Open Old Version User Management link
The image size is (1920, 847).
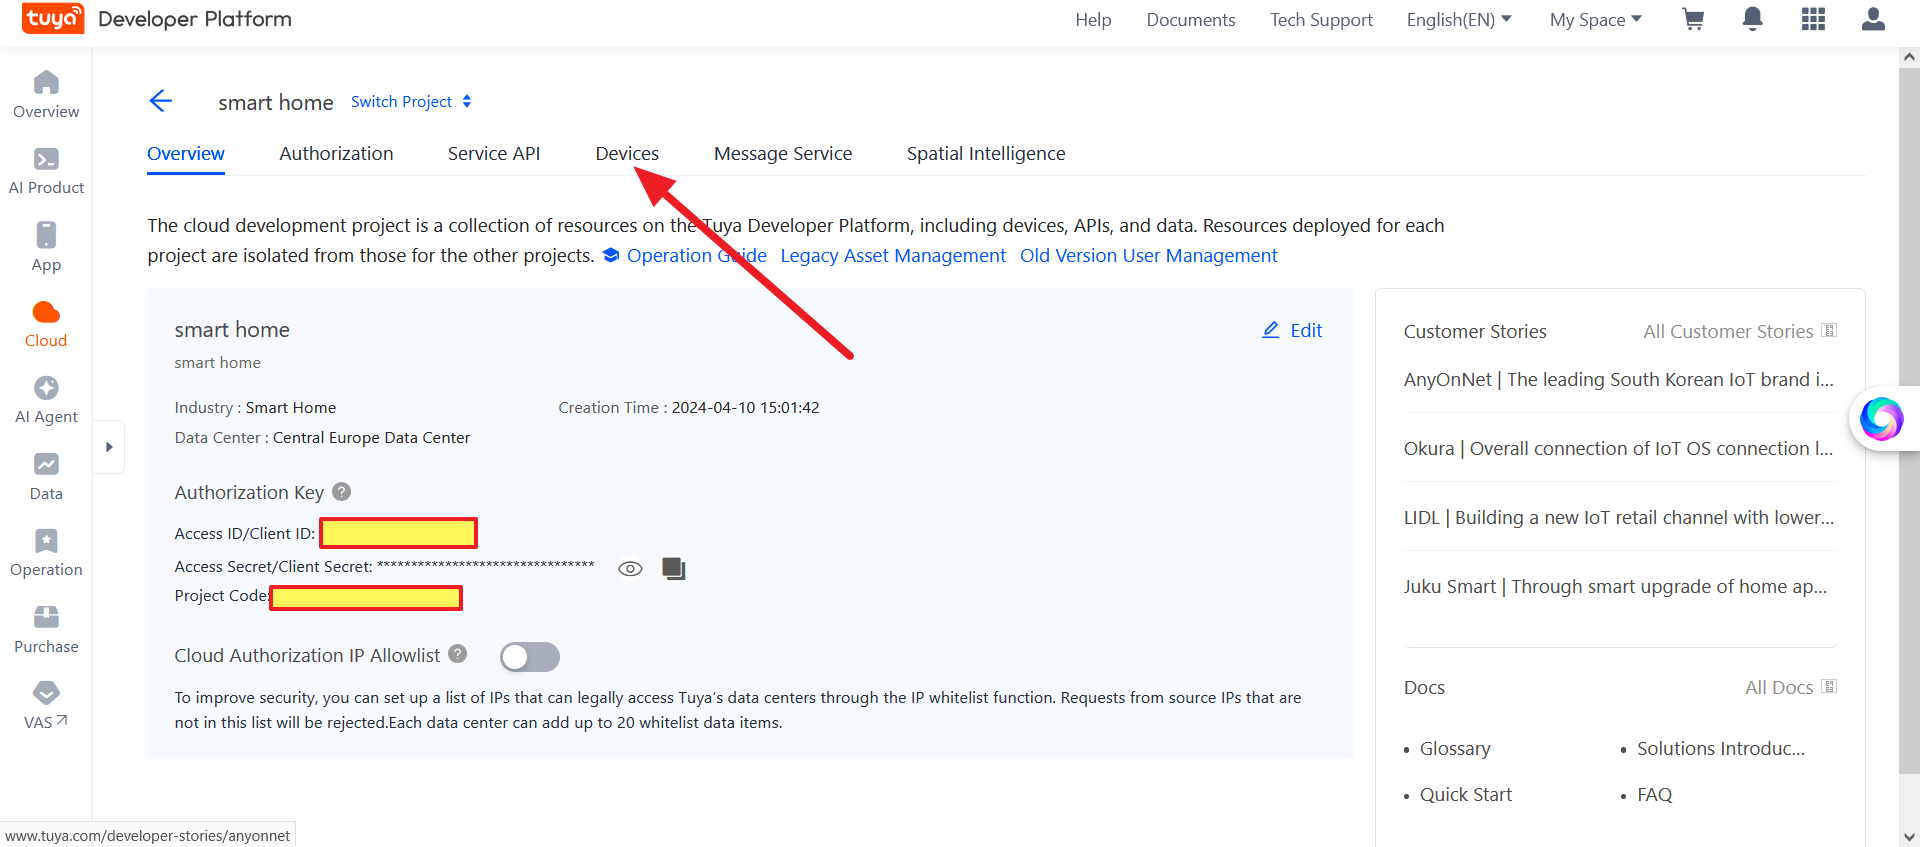click(x=1149, y=256)
